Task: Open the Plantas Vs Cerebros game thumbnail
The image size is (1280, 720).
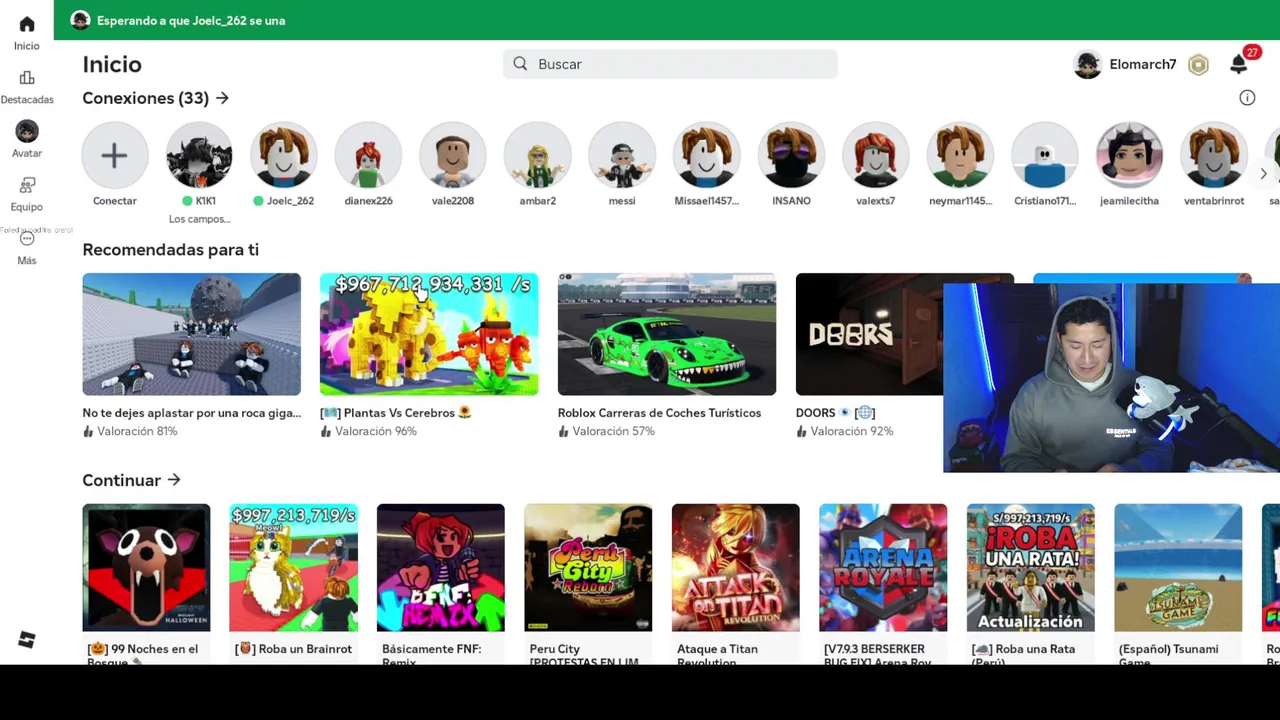Action: (x=429, y=334)
